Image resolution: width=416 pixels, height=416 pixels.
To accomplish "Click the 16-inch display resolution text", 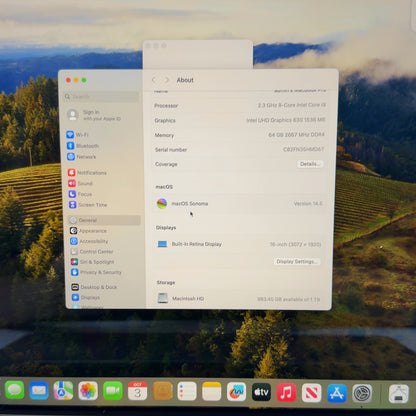I will tap(295, 244).
